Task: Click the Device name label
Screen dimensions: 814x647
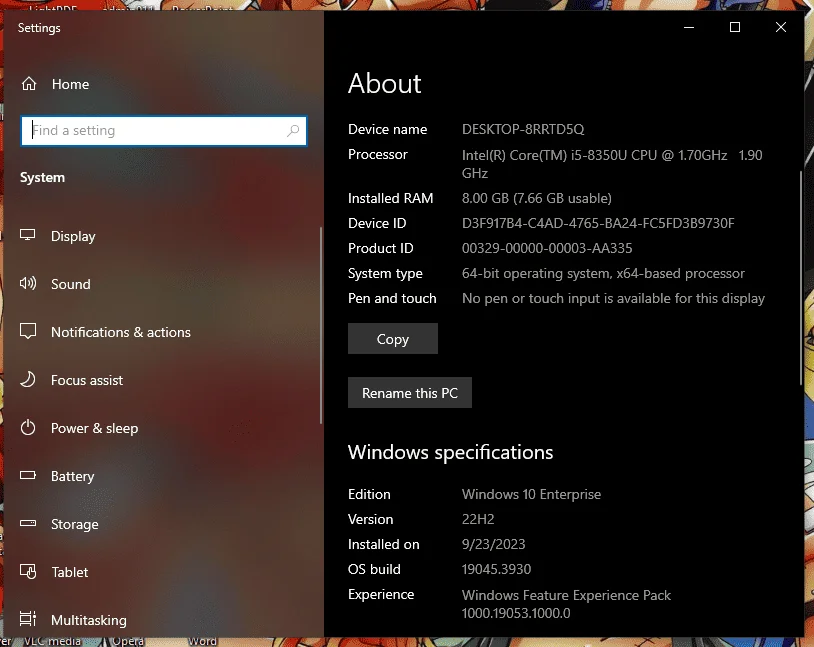Action: pos(387,129)
